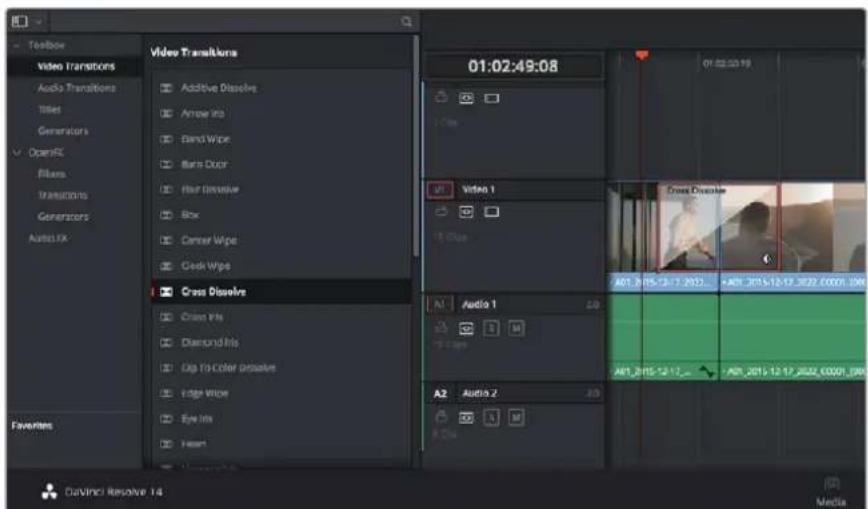Click the A2 destination control
Screen dimensions: 868x509
pos(440,394)
